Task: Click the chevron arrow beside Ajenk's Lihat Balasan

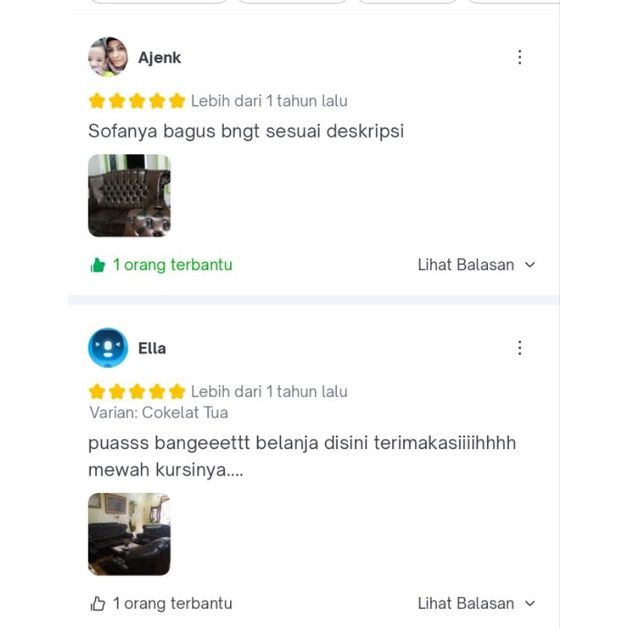Action: (530, 265)
